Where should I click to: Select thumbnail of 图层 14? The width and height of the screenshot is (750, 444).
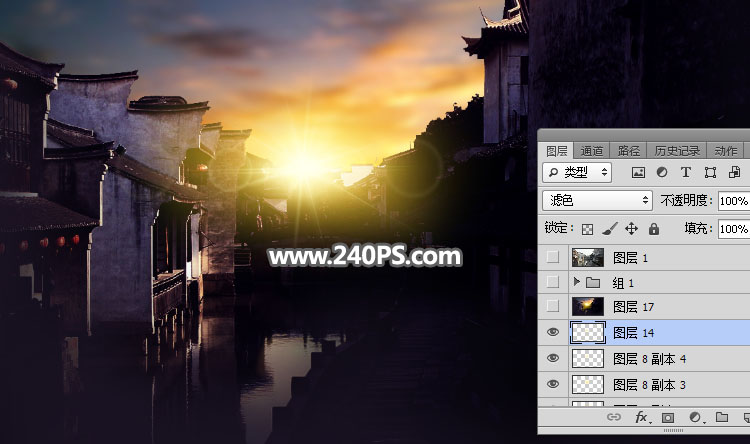coord(588,333)
